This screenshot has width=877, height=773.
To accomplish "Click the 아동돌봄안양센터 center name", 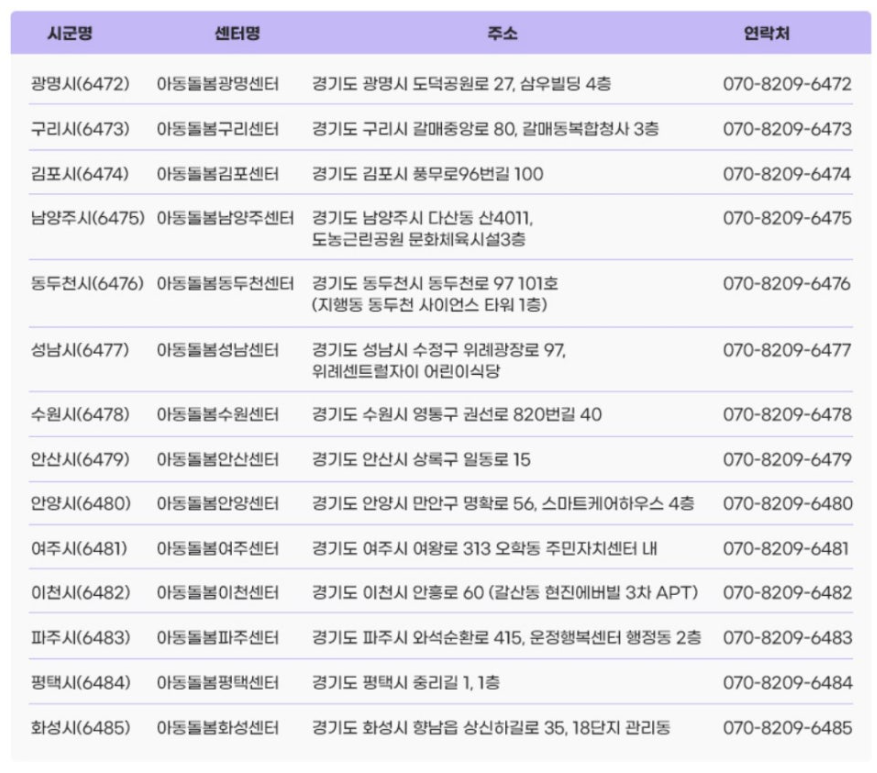I will point(218,503).
